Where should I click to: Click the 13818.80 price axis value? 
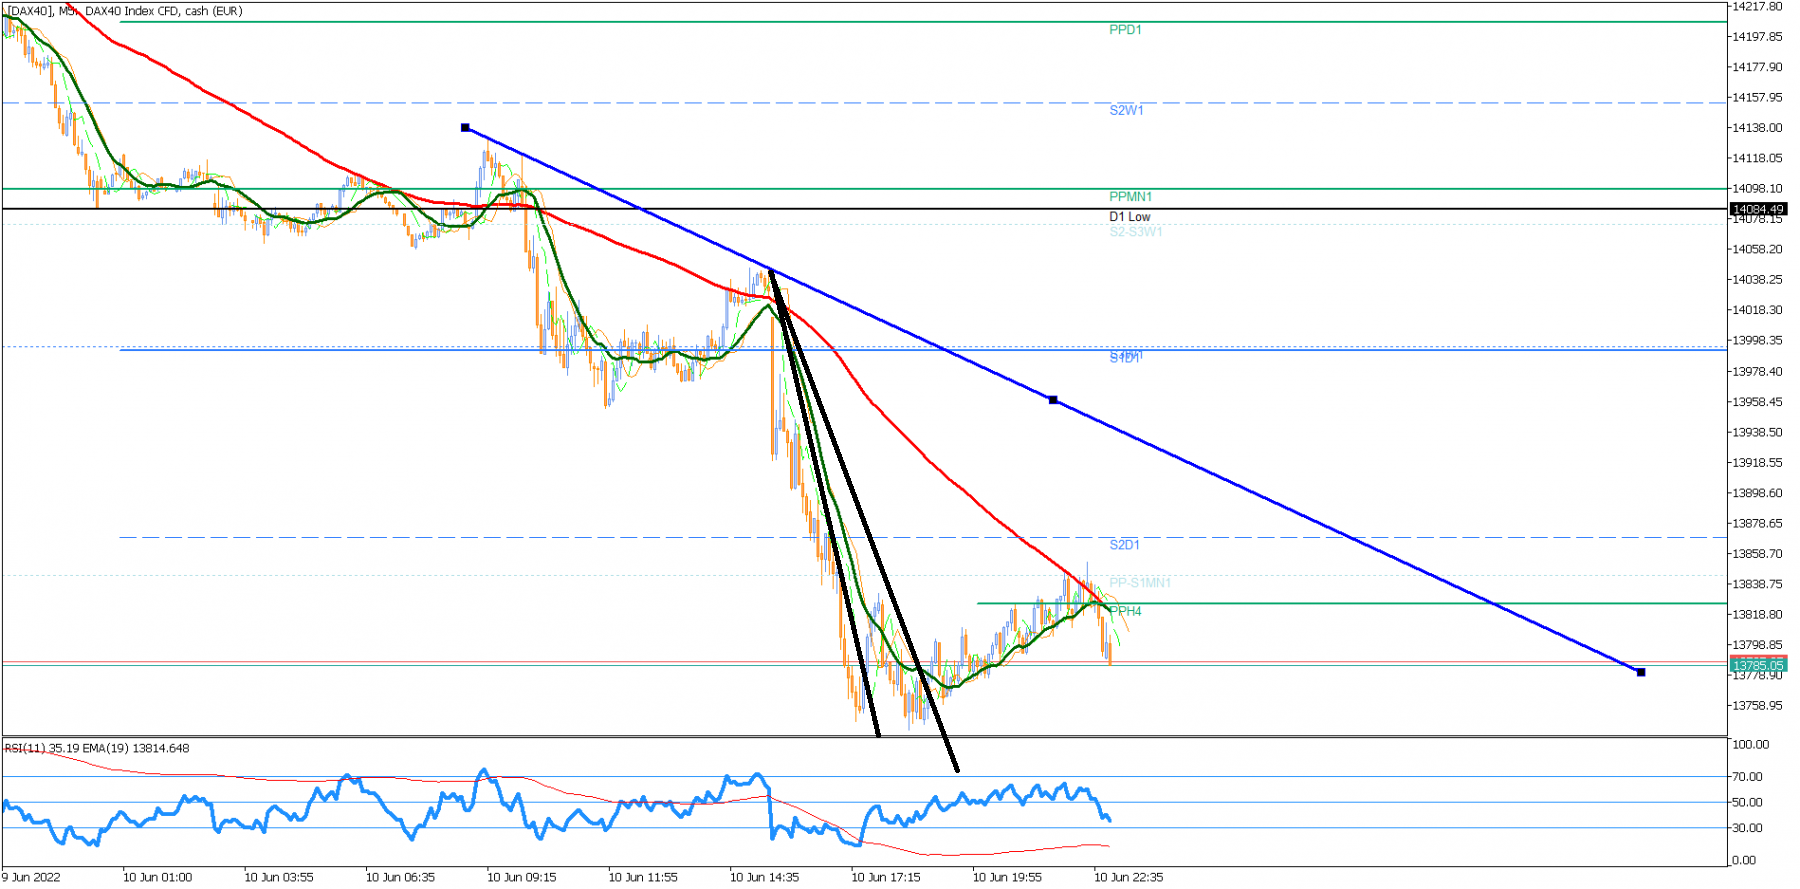(1757, 615)
